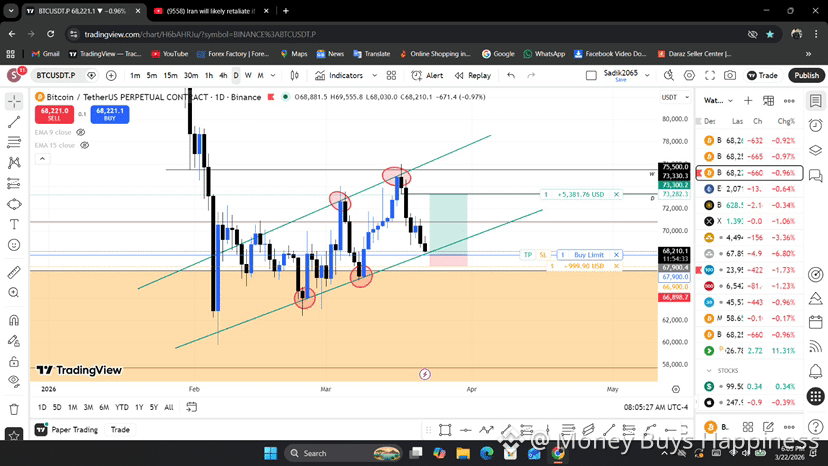Select the ruler measure tool

[x=14, y=272]
